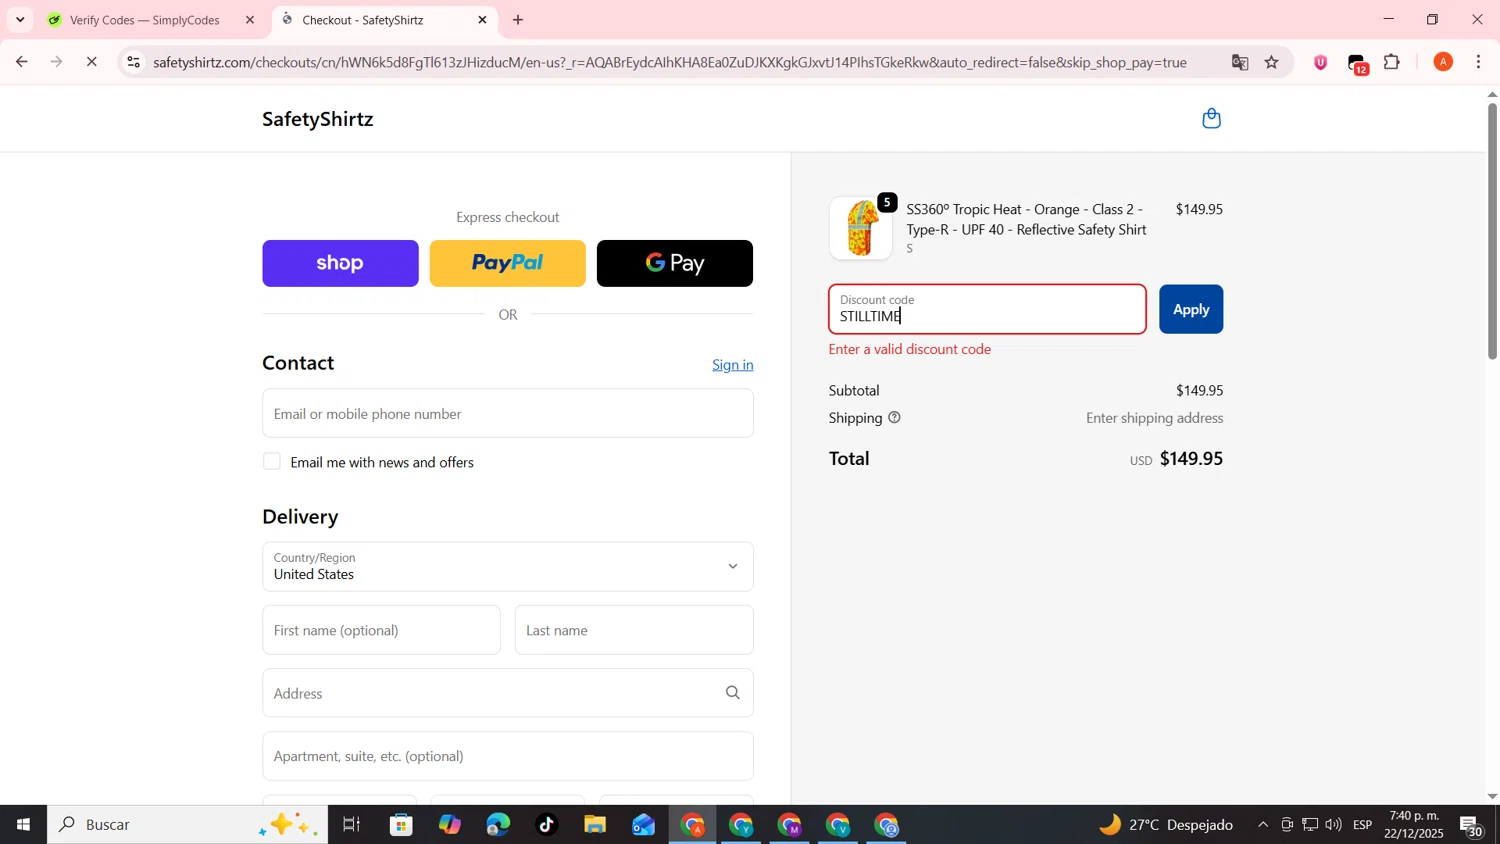Open Outlook from the taskbar
Screen dimensions: 1500x844
click(x=643, y=825)
